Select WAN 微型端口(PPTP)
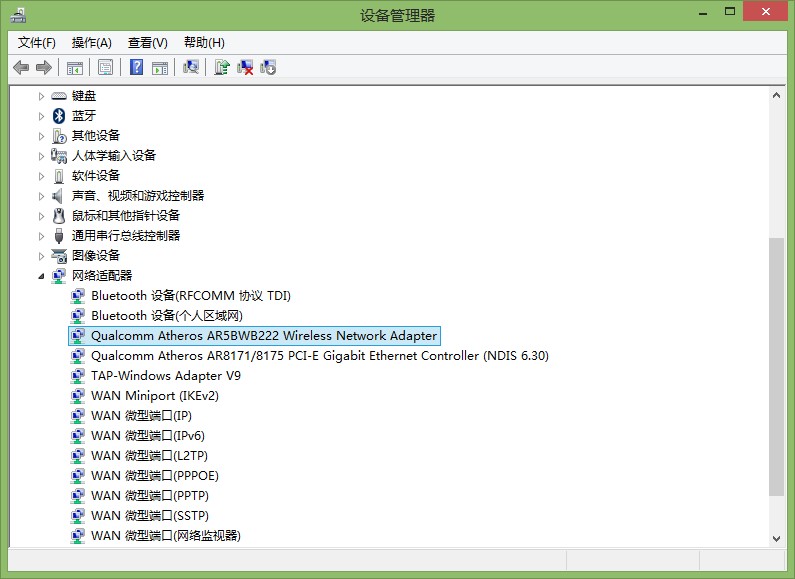The image size is (795, 579). [x=150, y=496]
